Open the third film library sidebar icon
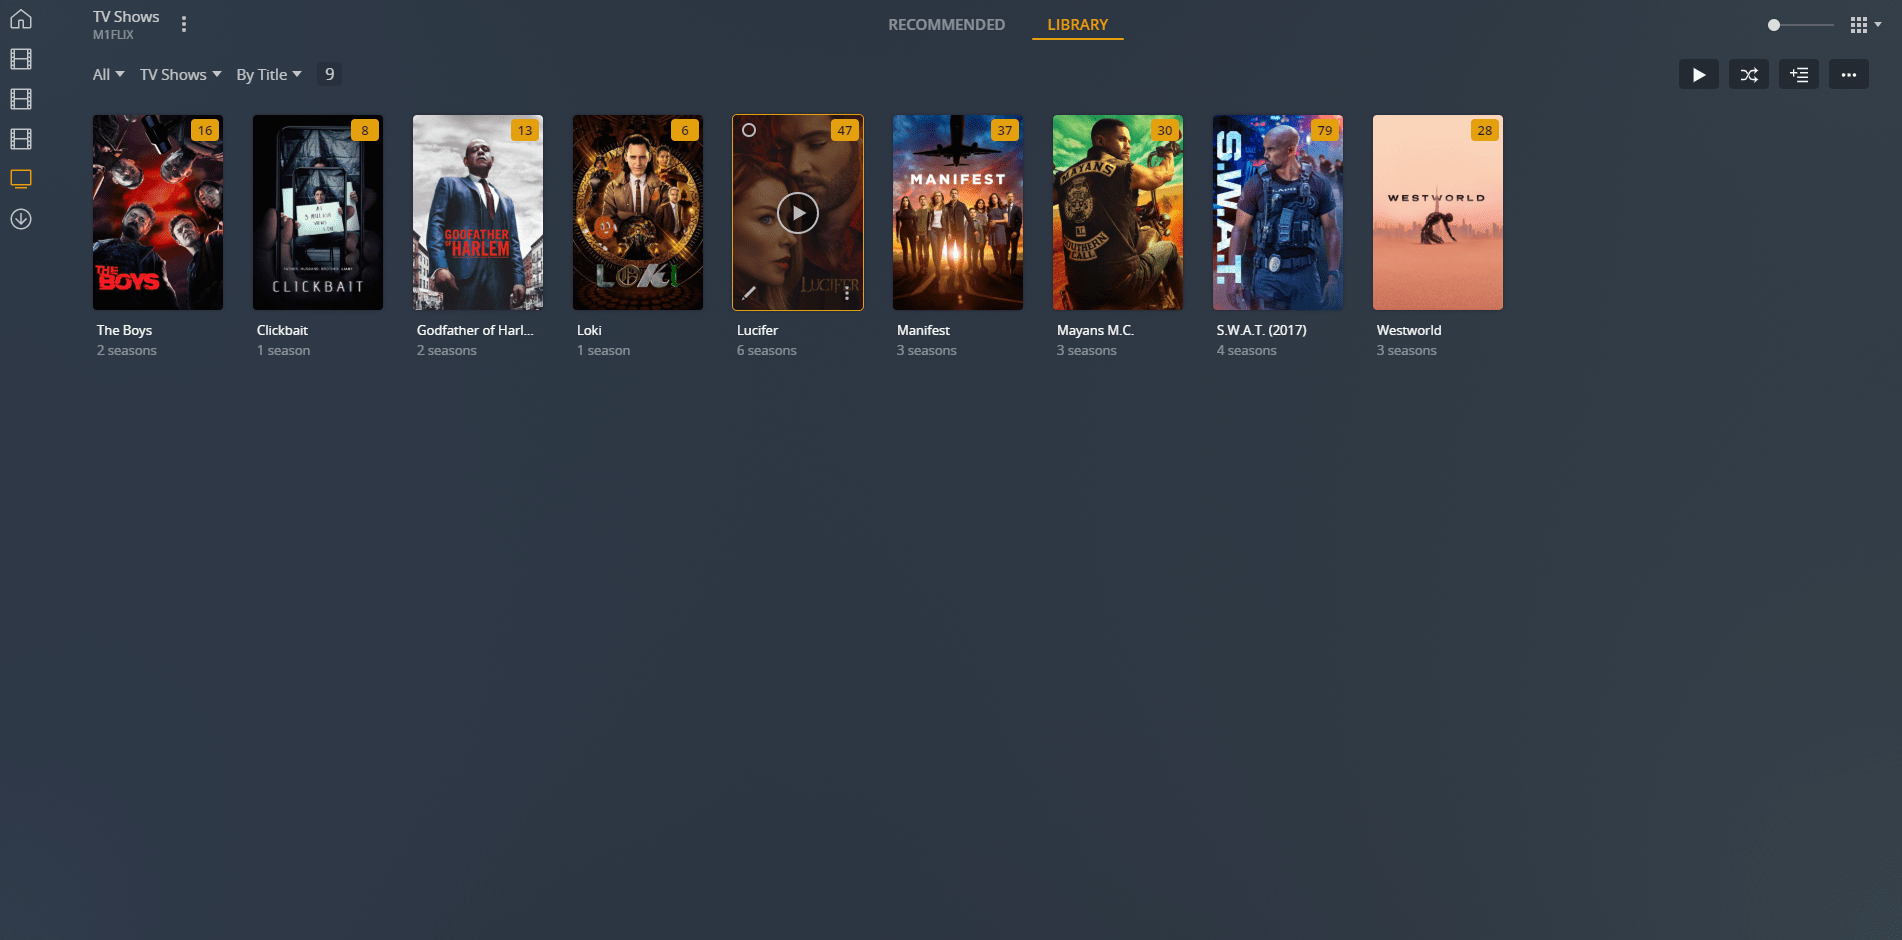Image resolution: width=1902 pixels, height=940 pixels. tap(21, 139)
